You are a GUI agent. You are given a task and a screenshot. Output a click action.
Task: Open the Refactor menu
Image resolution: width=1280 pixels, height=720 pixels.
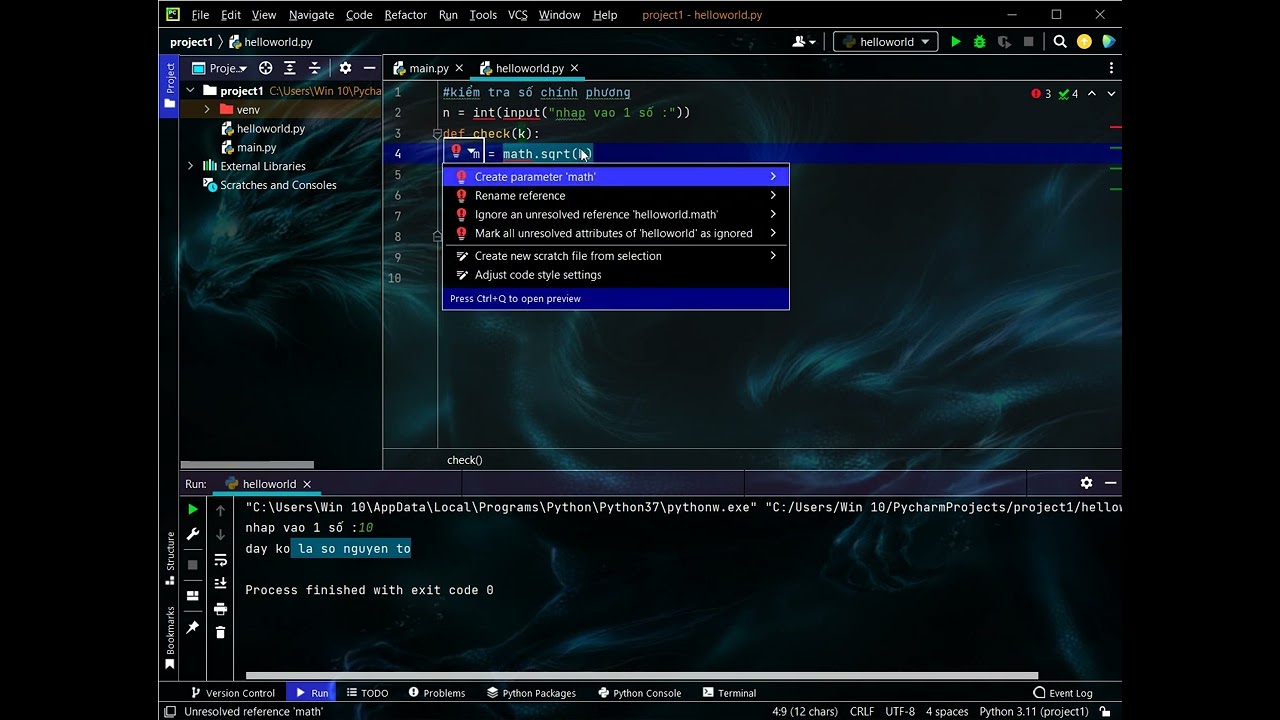(x=405, y=15)
